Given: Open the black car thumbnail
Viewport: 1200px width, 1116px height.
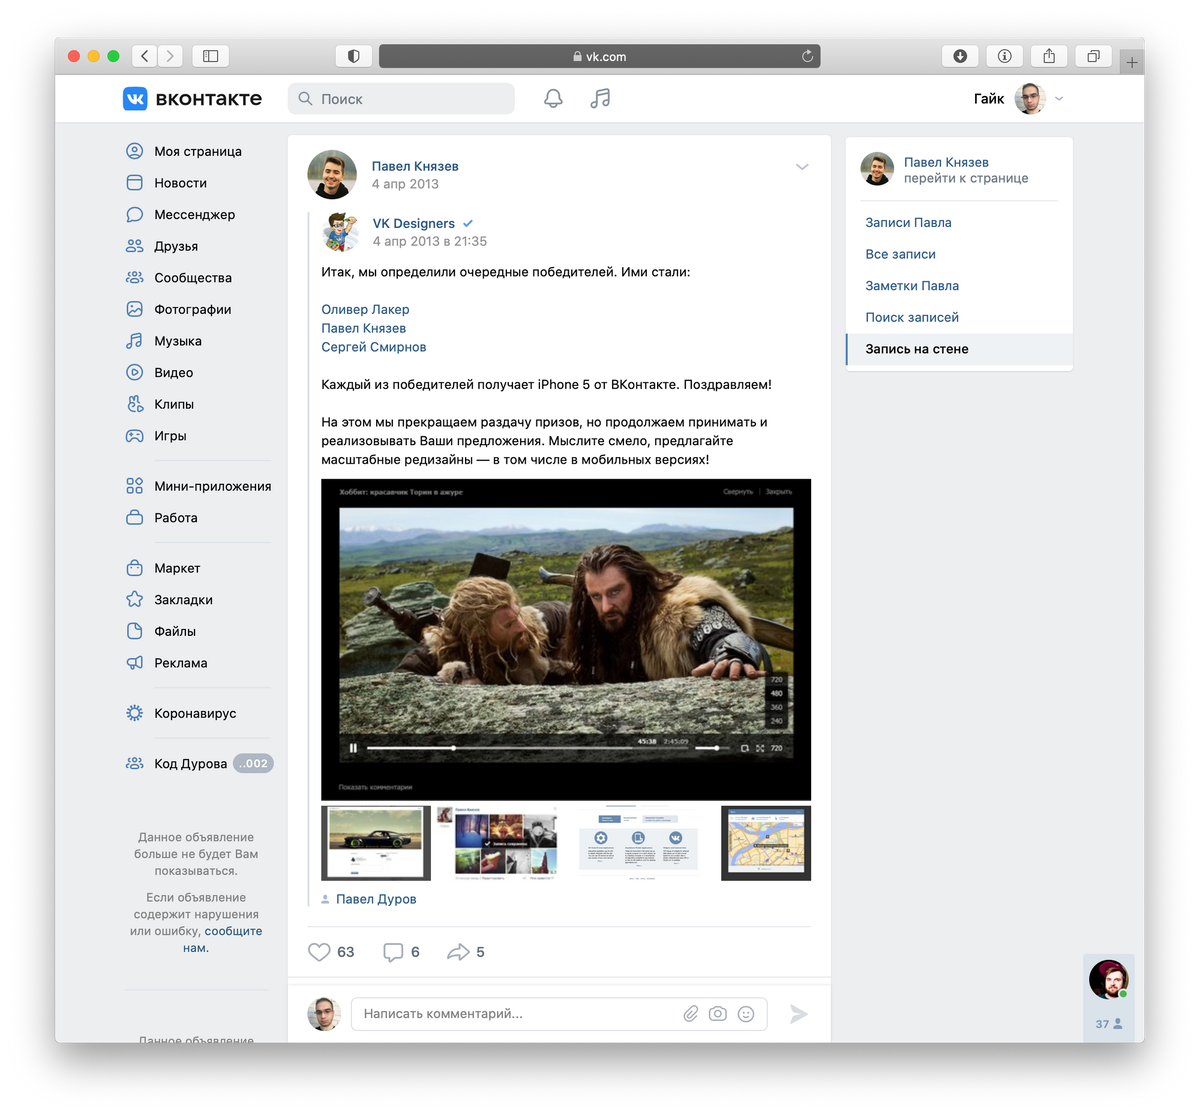Looking at the screenshot, I should [376, 843].
